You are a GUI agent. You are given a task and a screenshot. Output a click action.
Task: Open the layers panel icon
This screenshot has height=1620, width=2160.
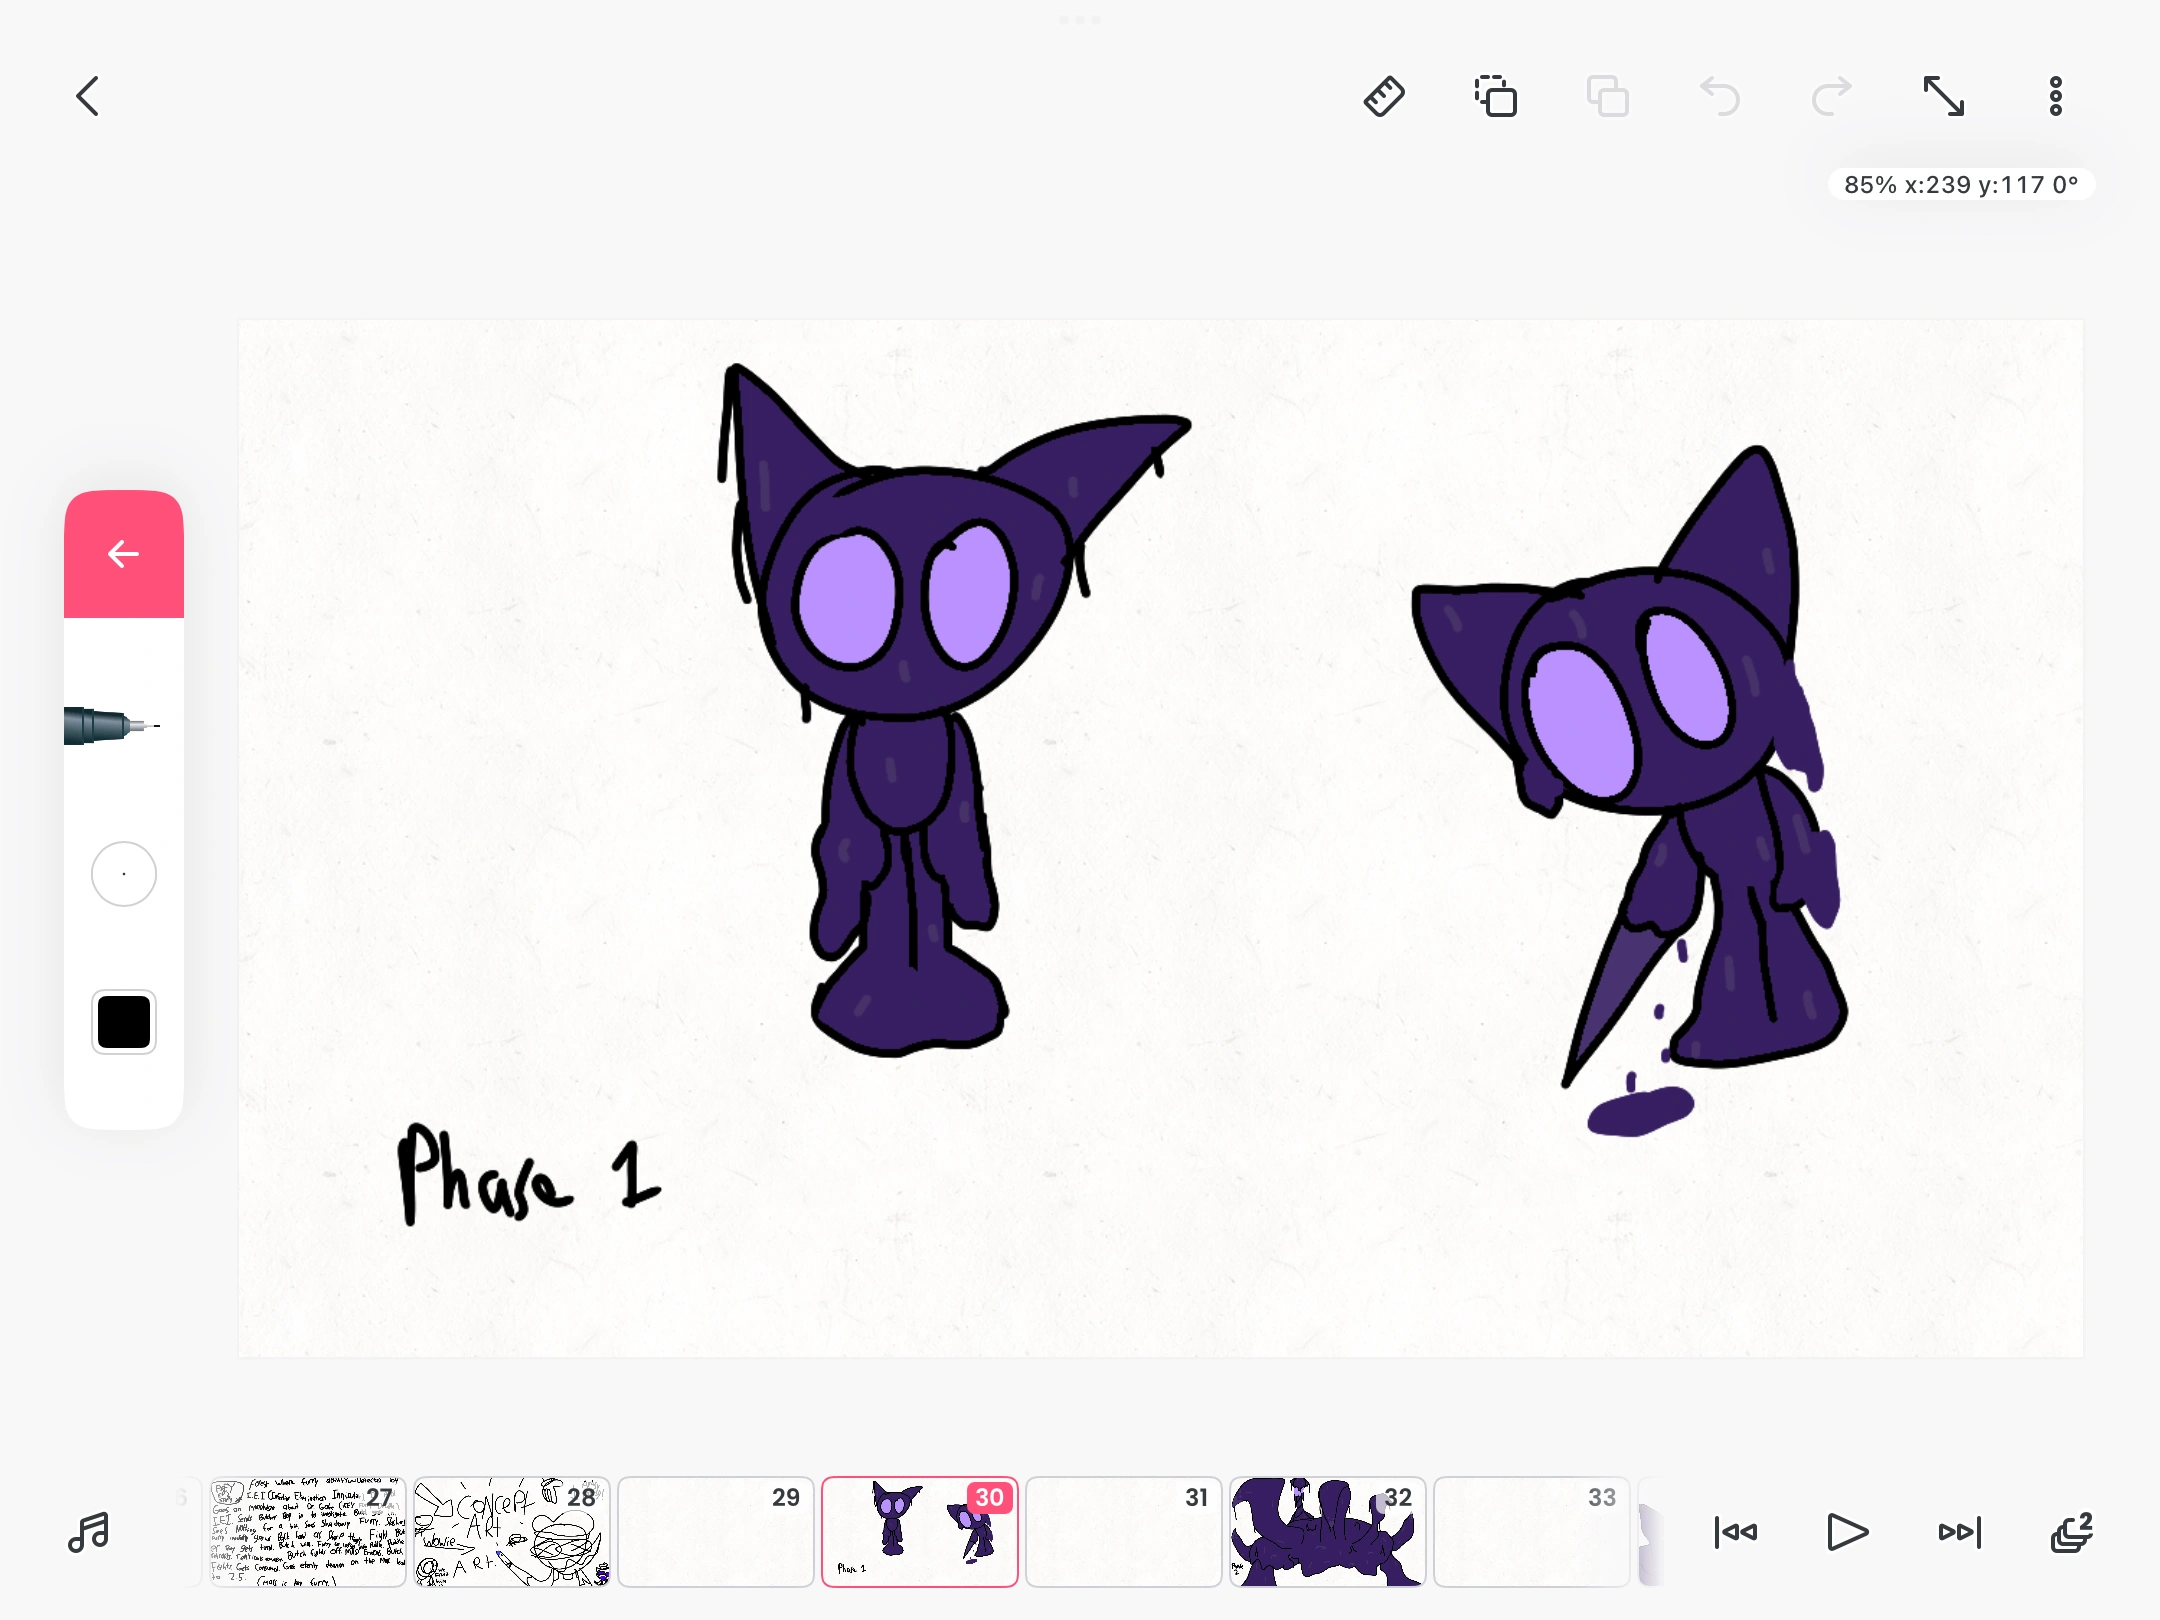pos(2071,1532)
